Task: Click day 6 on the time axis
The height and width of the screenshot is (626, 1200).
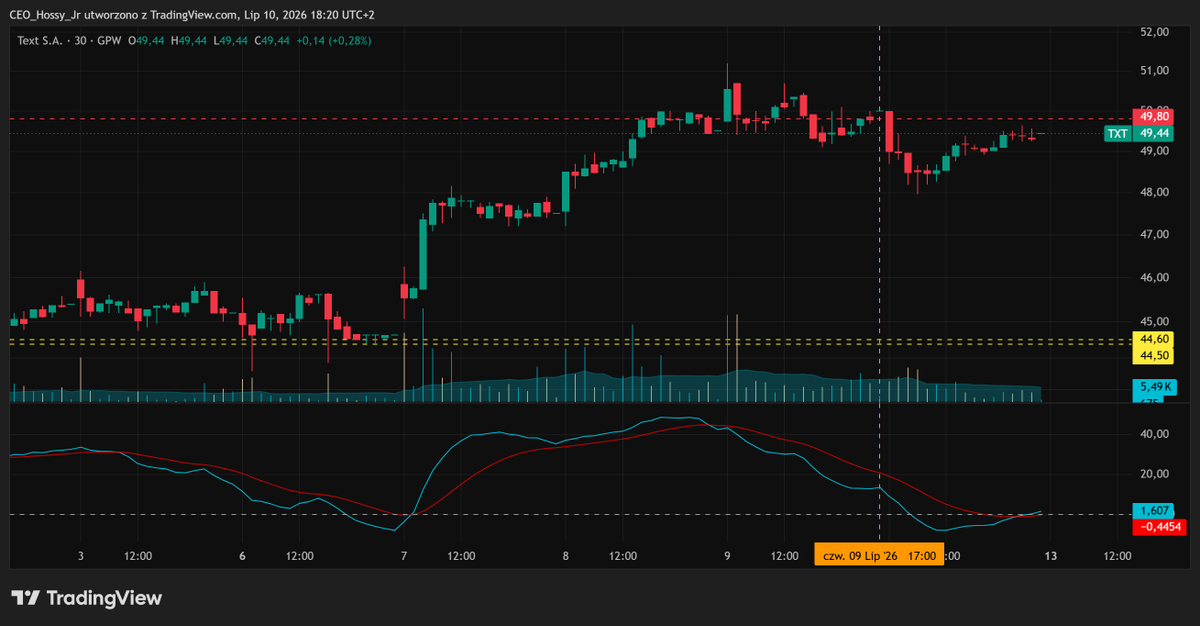Action: pos(243,555)
